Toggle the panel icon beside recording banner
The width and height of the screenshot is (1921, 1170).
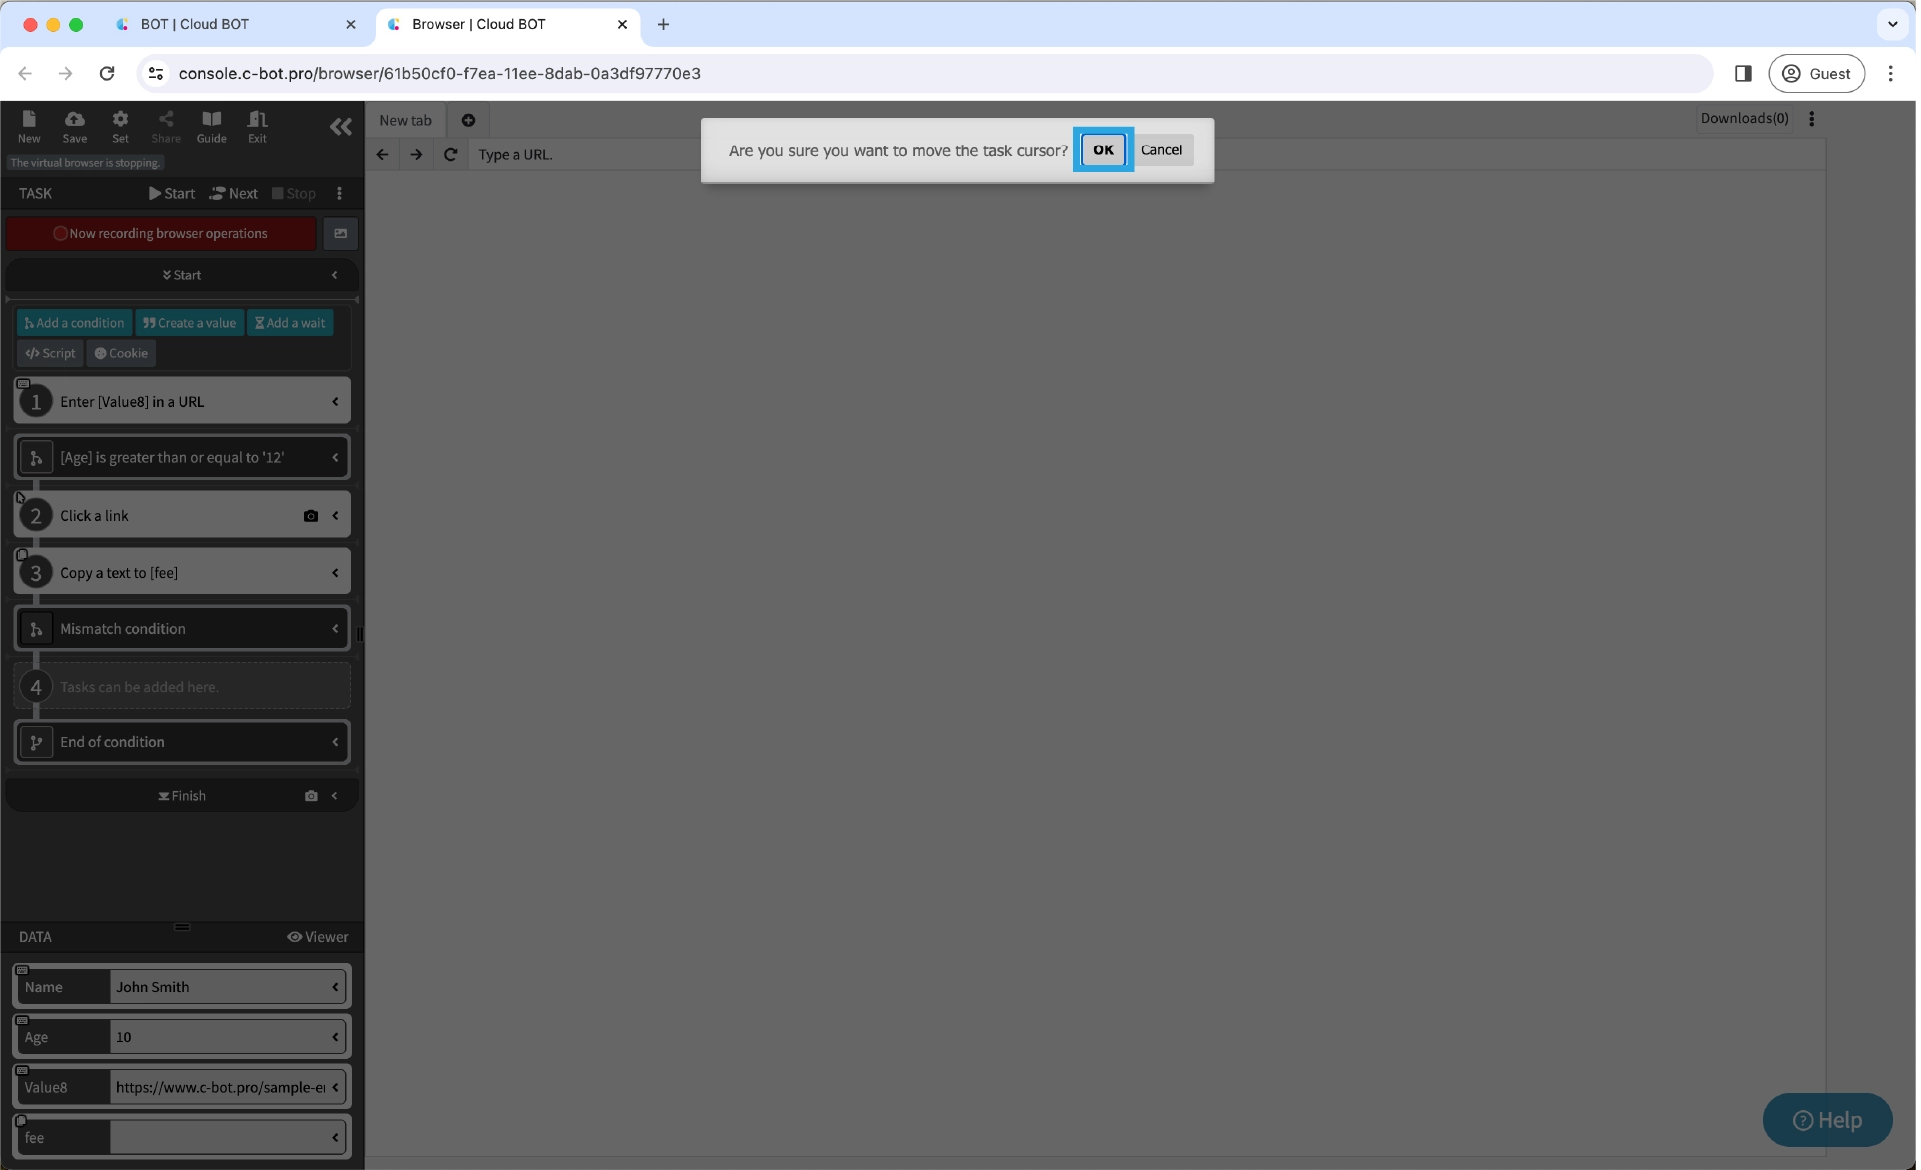[340, 233]
